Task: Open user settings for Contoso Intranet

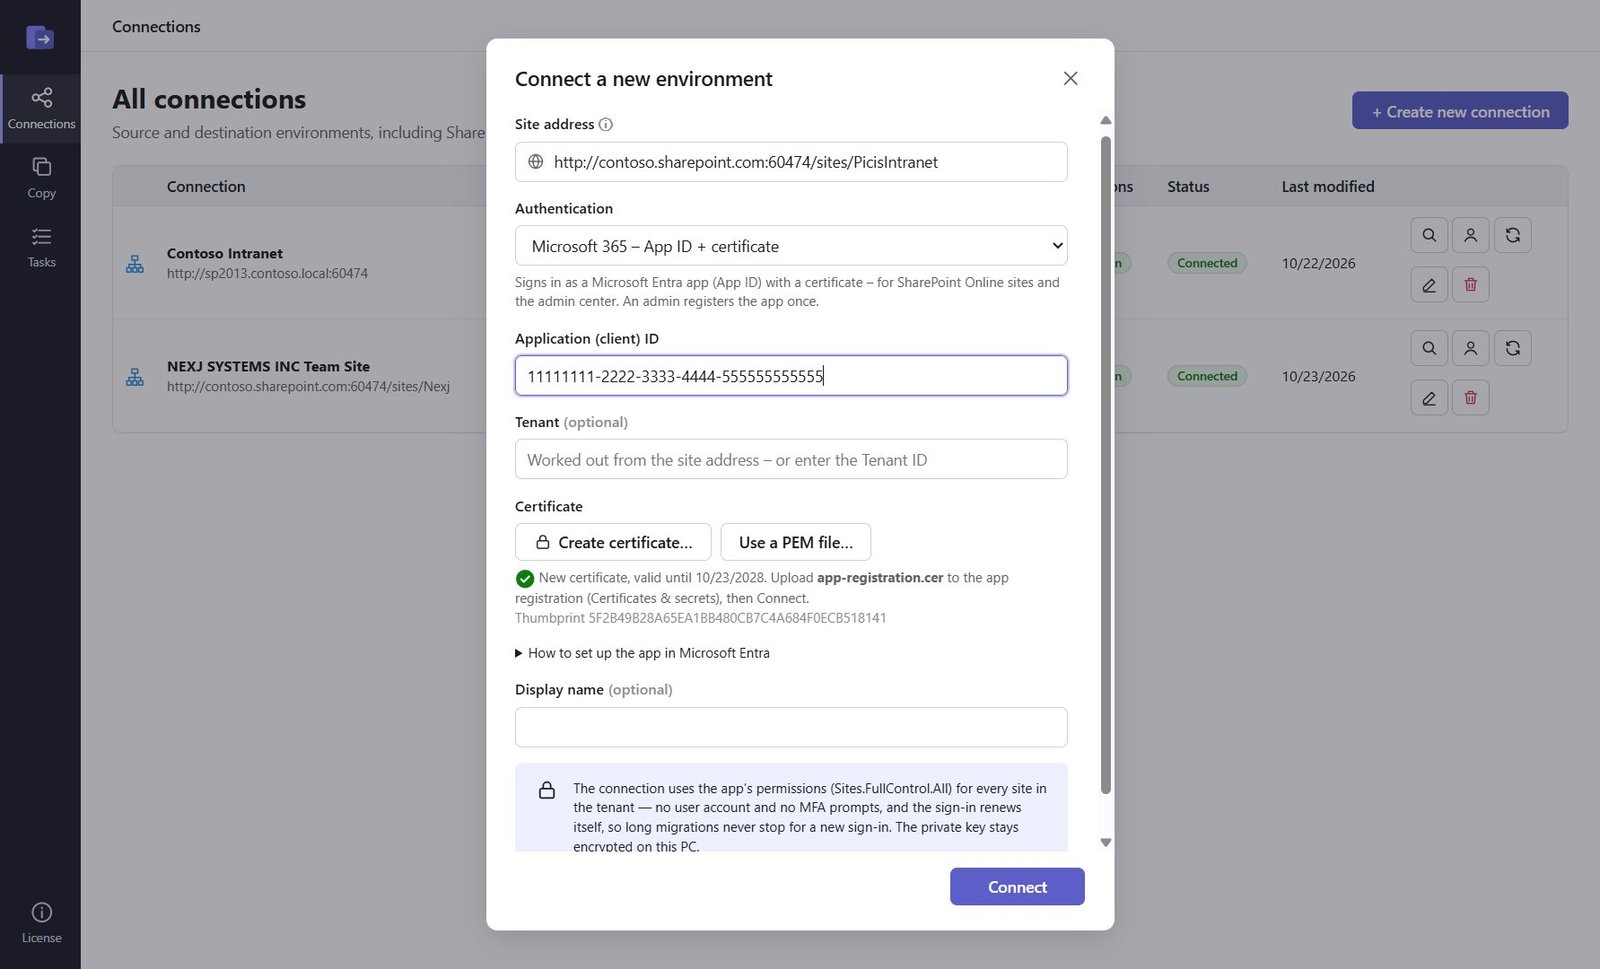Action: [x=1470, y=235]
